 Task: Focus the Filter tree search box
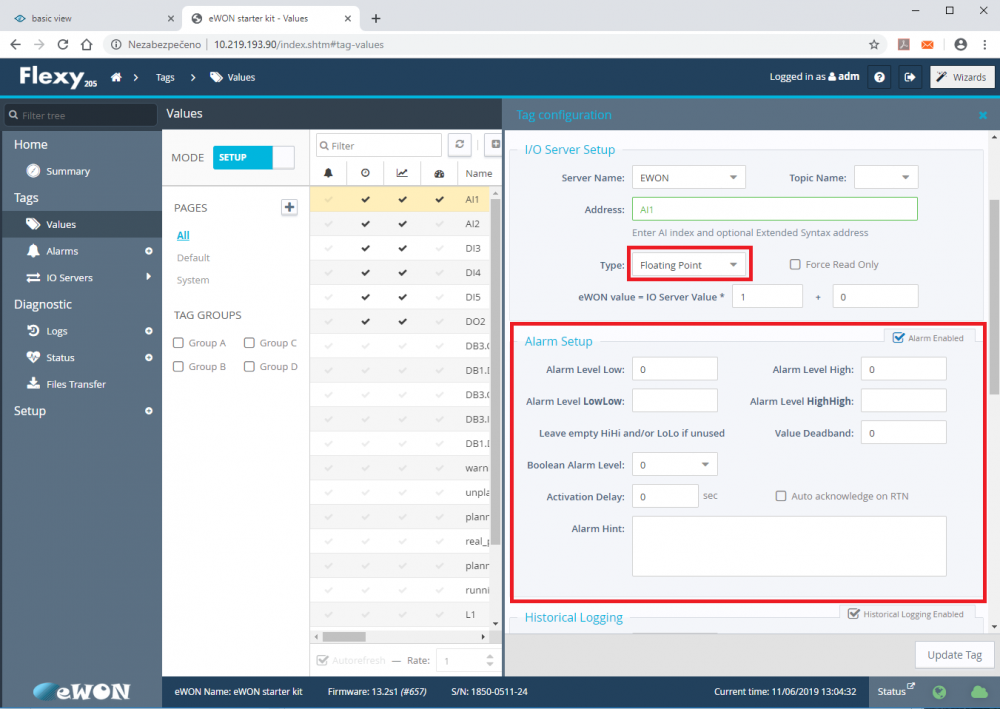pyautogui.click(x=80, y=115)
